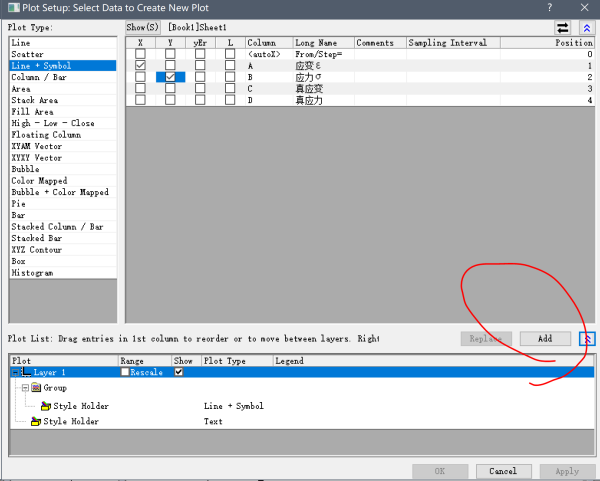Click the Line + Symbol Style Holder icon
The image size is (600, 481).
[46, 406]
